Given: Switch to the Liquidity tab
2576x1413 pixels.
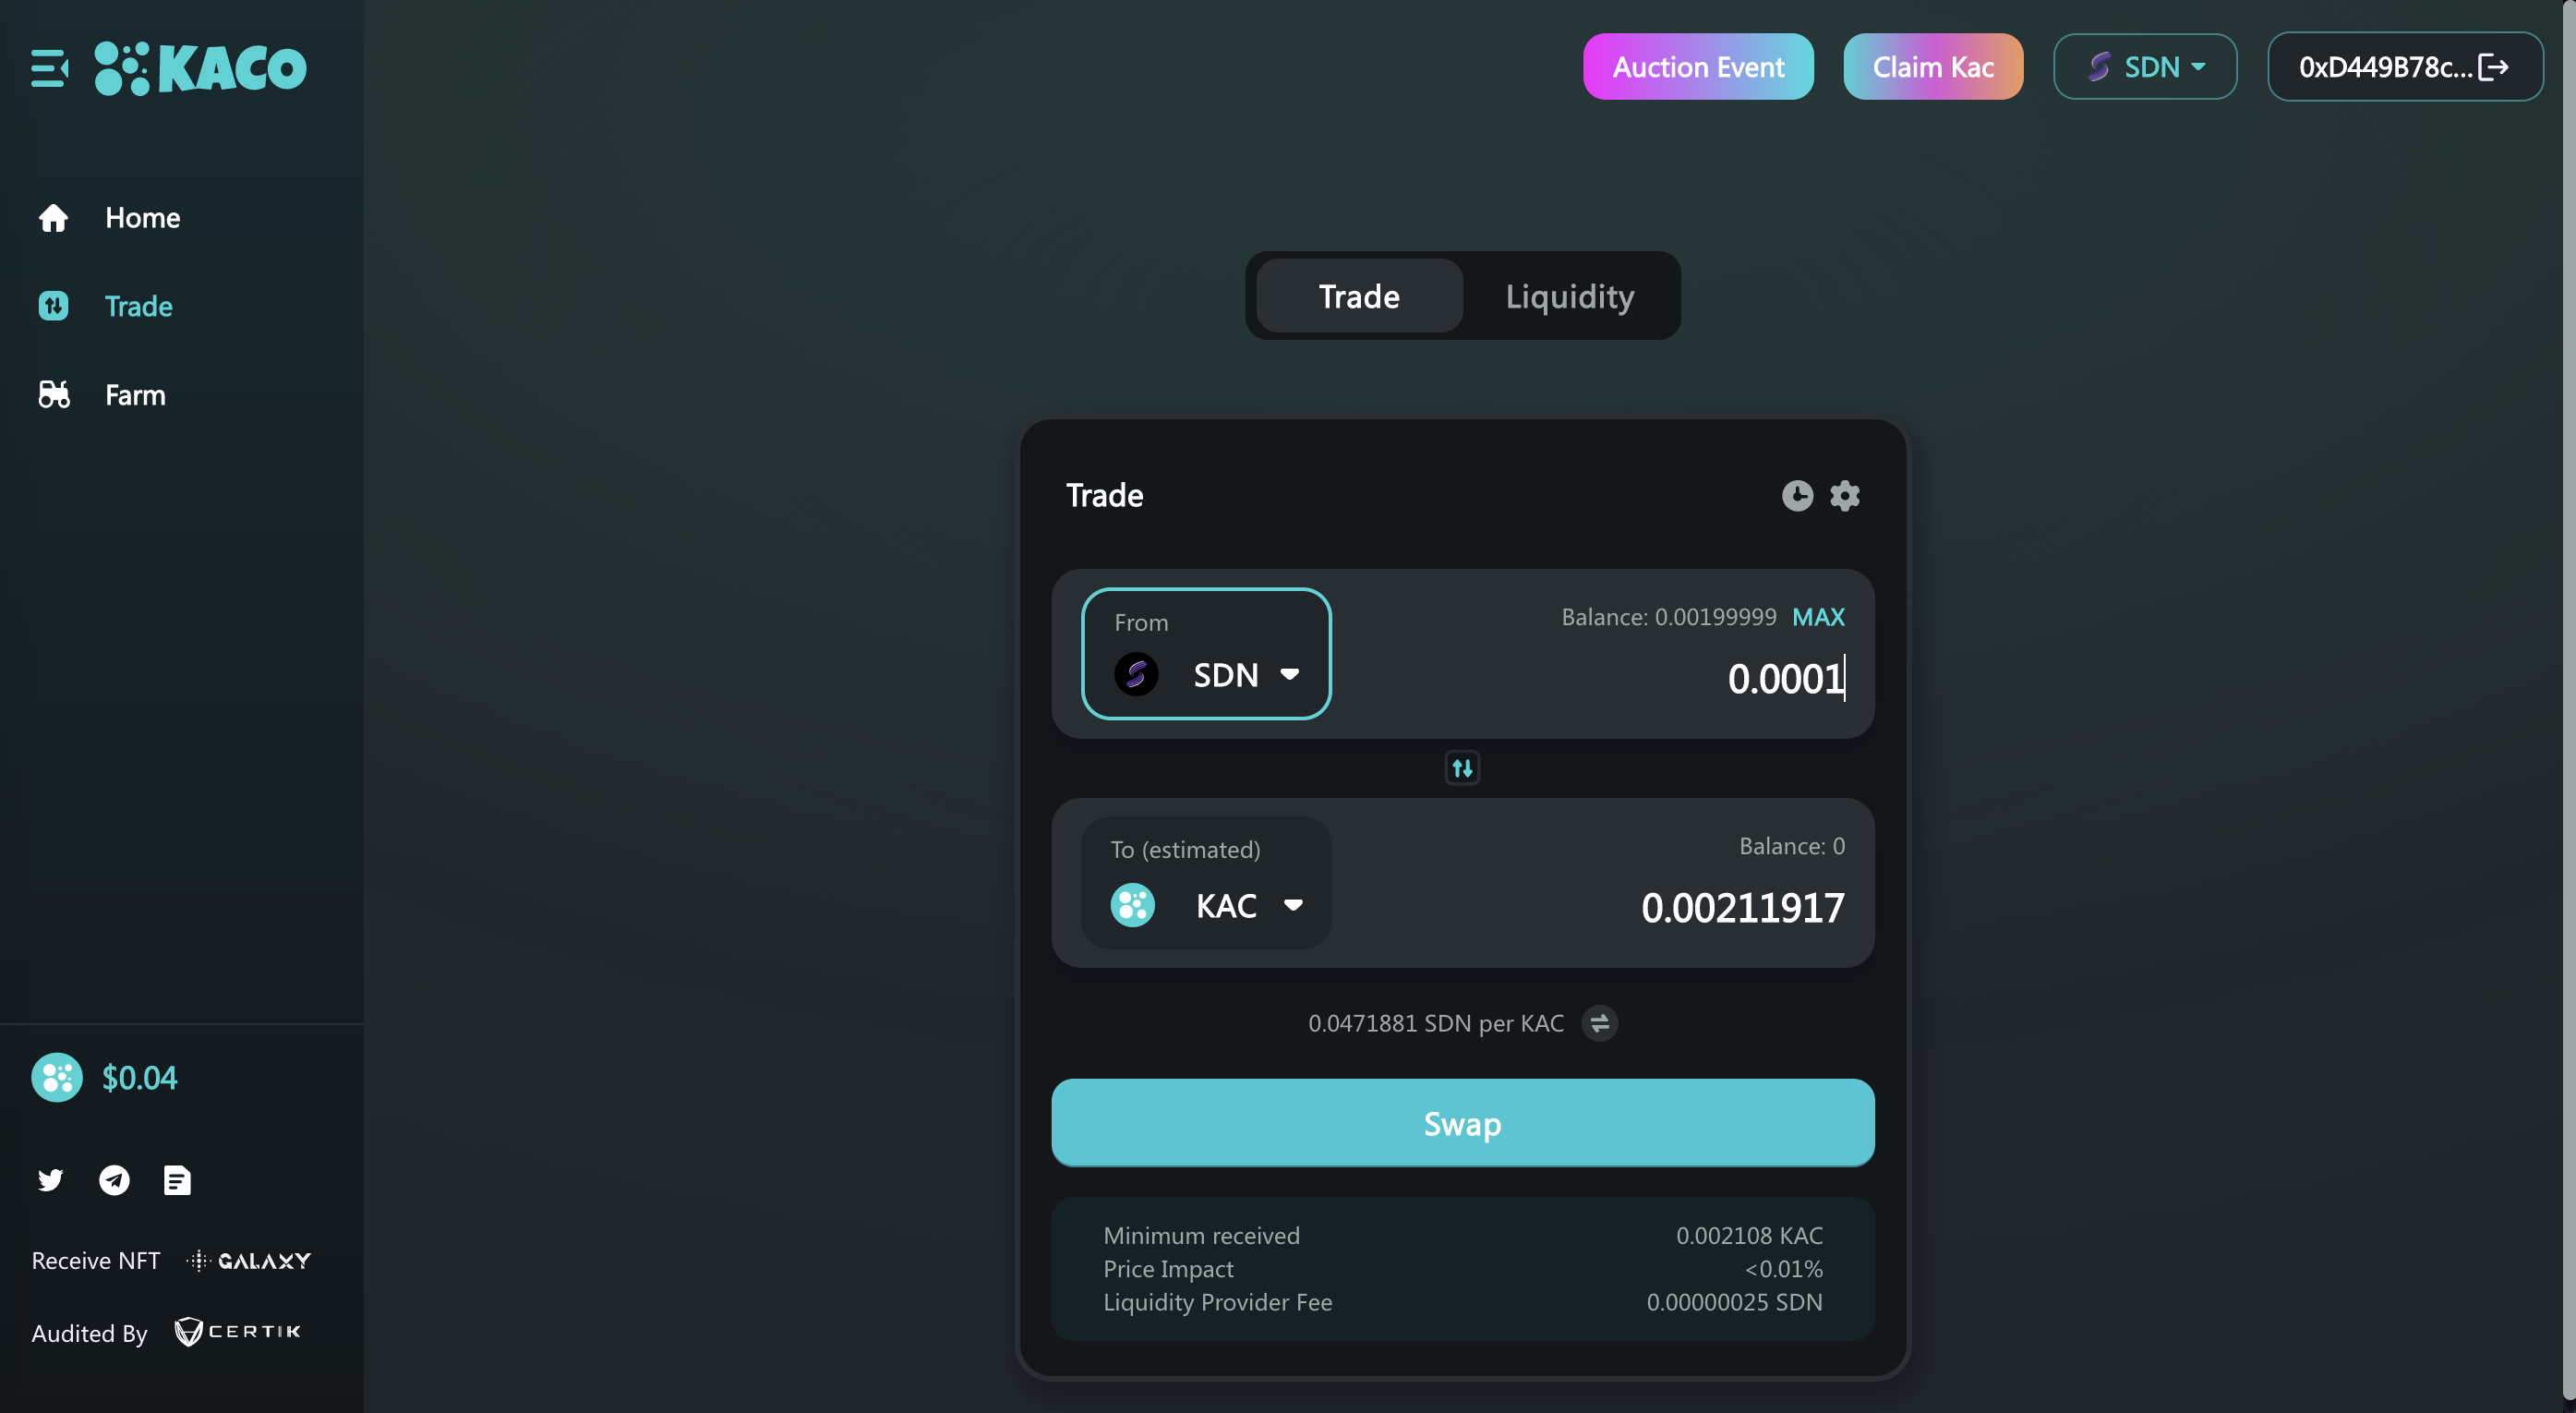Looking at the screenshot, I should (x=1569, y=296).
